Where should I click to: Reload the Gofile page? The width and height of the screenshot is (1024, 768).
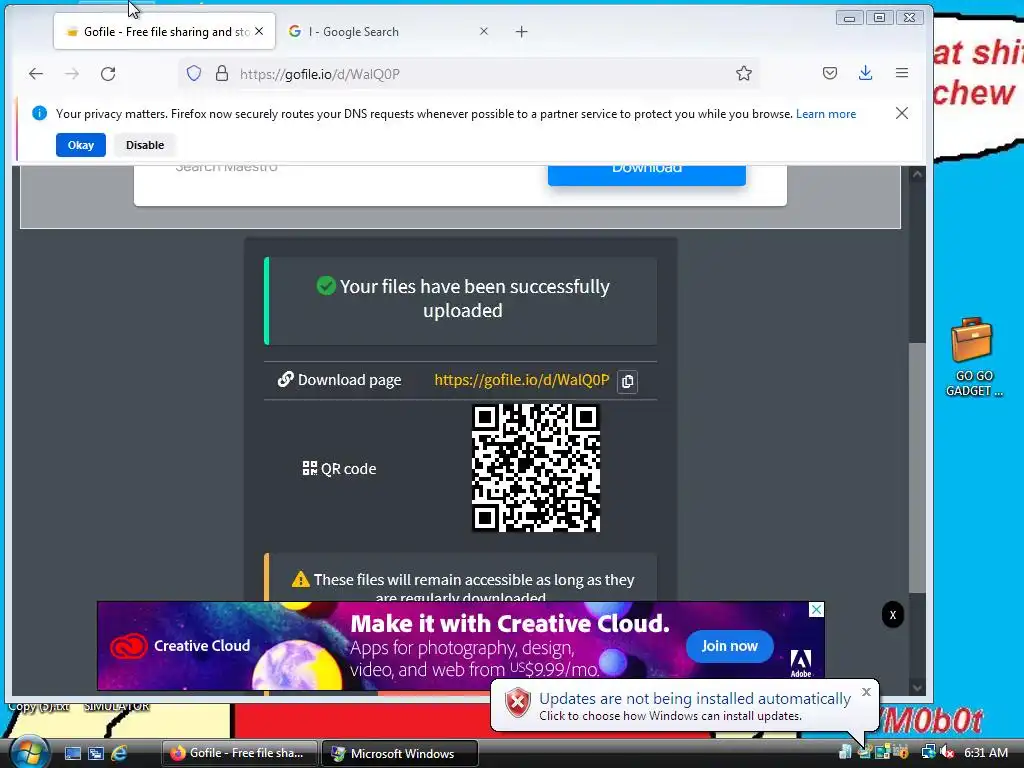[x=108, y=74]
